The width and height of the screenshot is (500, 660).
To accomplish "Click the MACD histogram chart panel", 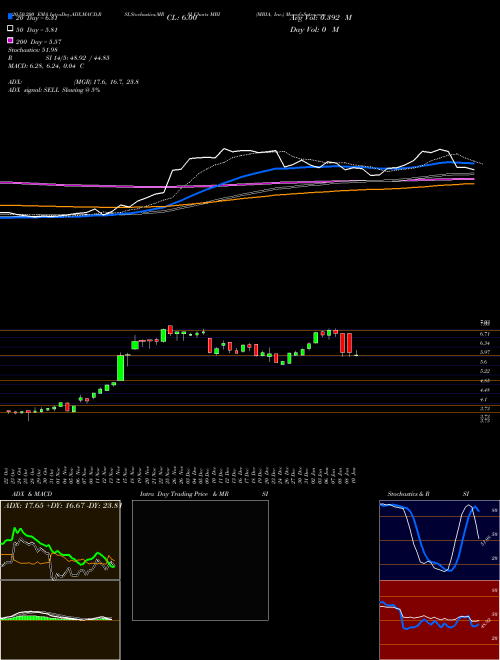I will pyautogui.click(x=60, y=620).
